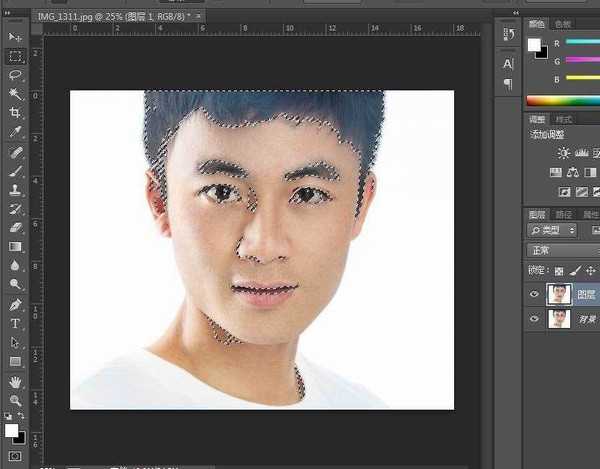The image size is (600, 469).
Task: Open the Character panel 'A' icon
Action: 508,64
